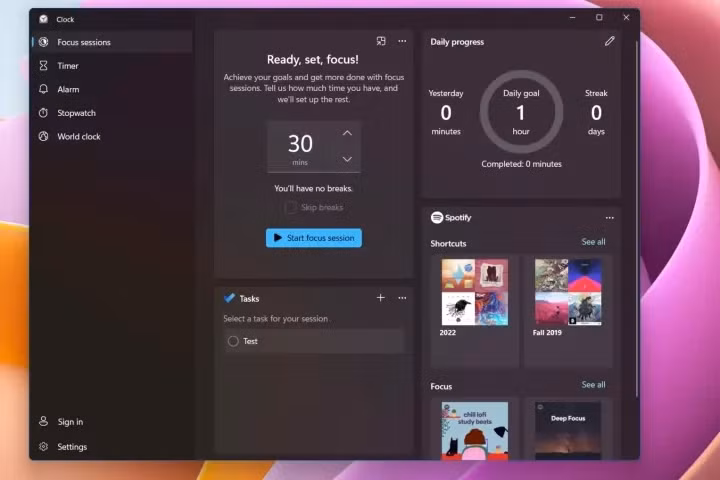The width and height of the screenshot is (720, 480).
Task: Open the Deep Focus playlist
Action: click(568, 431)
